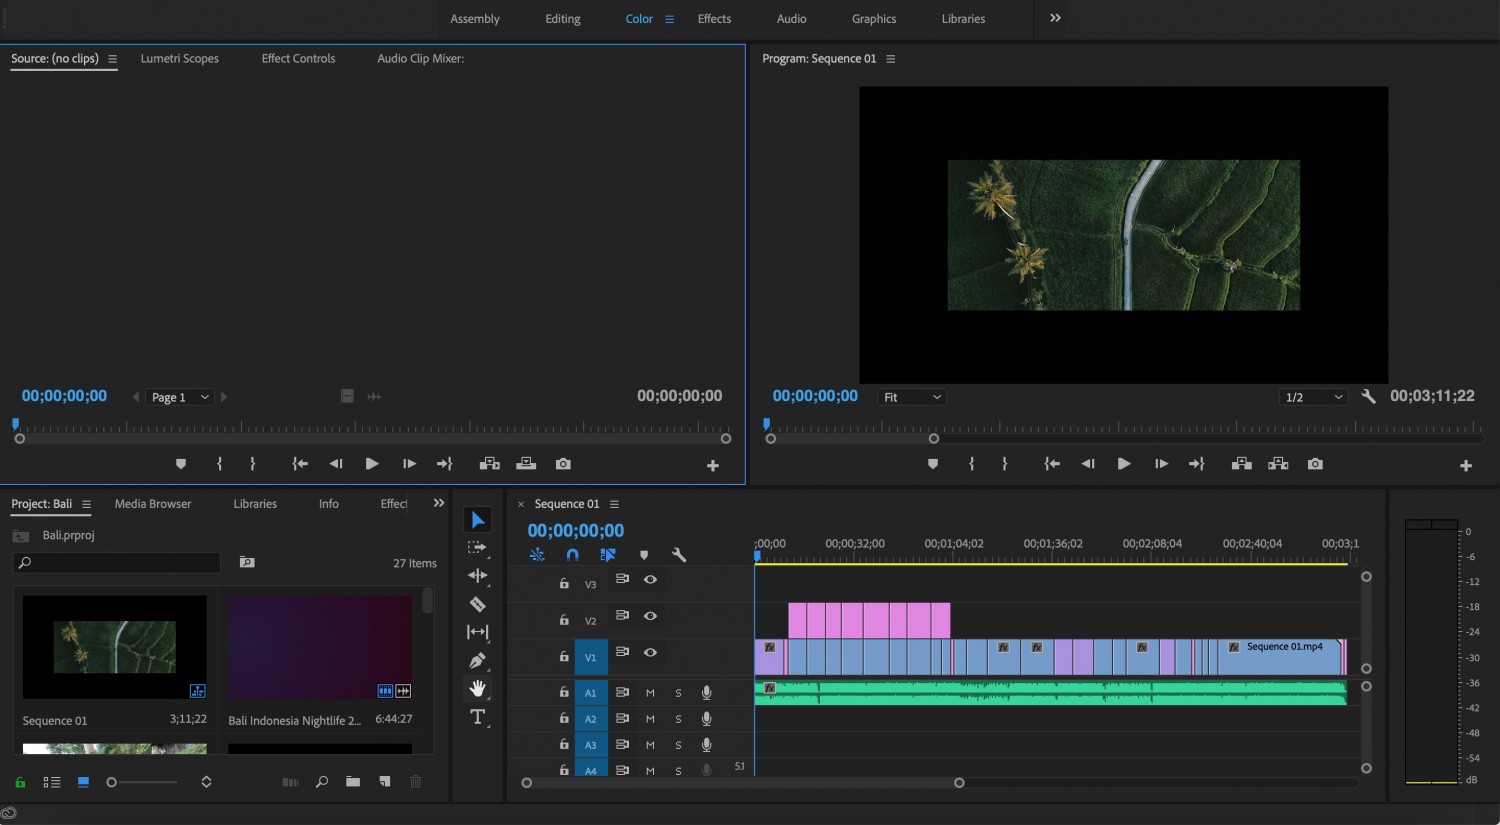Play the Program monitor sequence
Image resolution: width=1500 pixels, height=825 pixels.
1124,464
